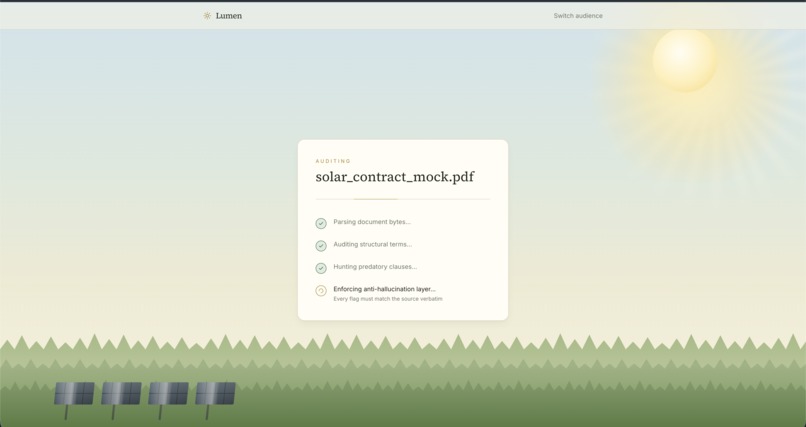Select the solar_contract_mock.pdf file title
Screen dimensions: 806x427
coord(395,177)
